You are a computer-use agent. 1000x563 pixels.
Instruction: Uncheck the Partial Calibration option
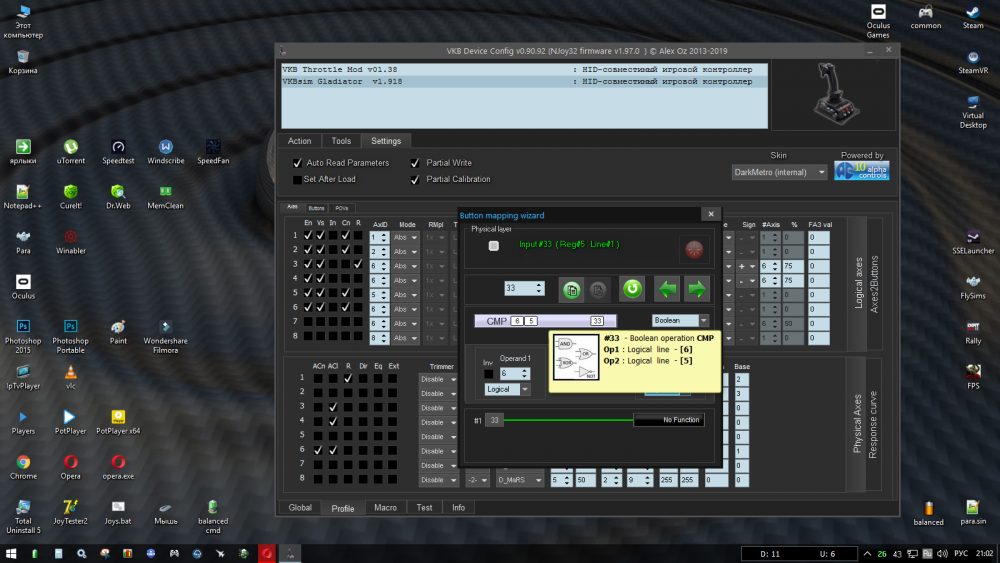[x=415, y=180]
